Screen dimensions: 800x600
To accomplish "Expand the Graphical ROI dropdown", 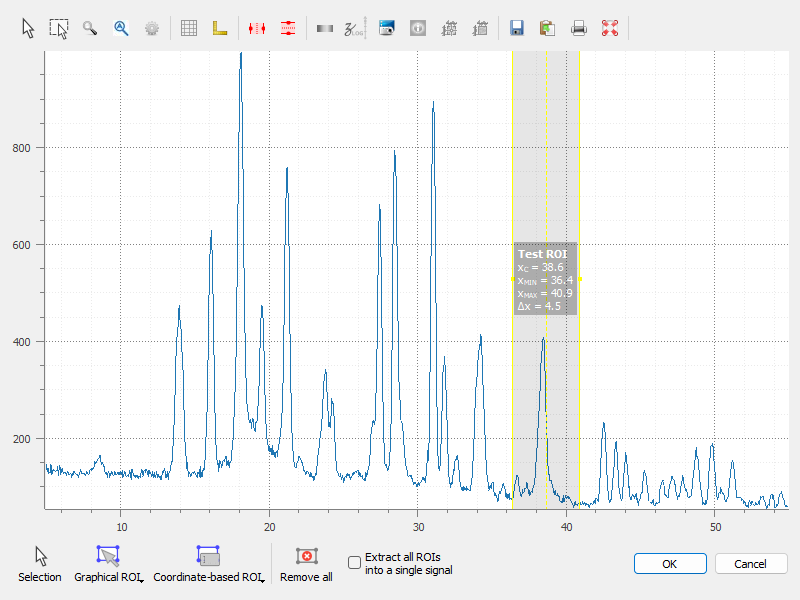I will (141, 579).
